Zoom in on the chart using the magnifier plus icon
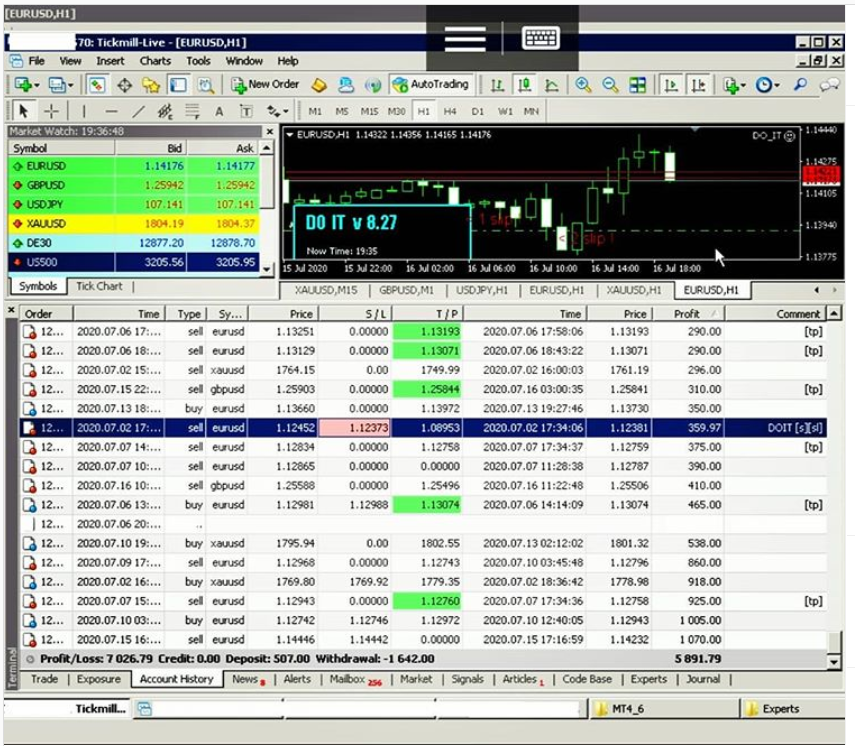The height and width of the screenshot is (746, 855). [582, 85]
